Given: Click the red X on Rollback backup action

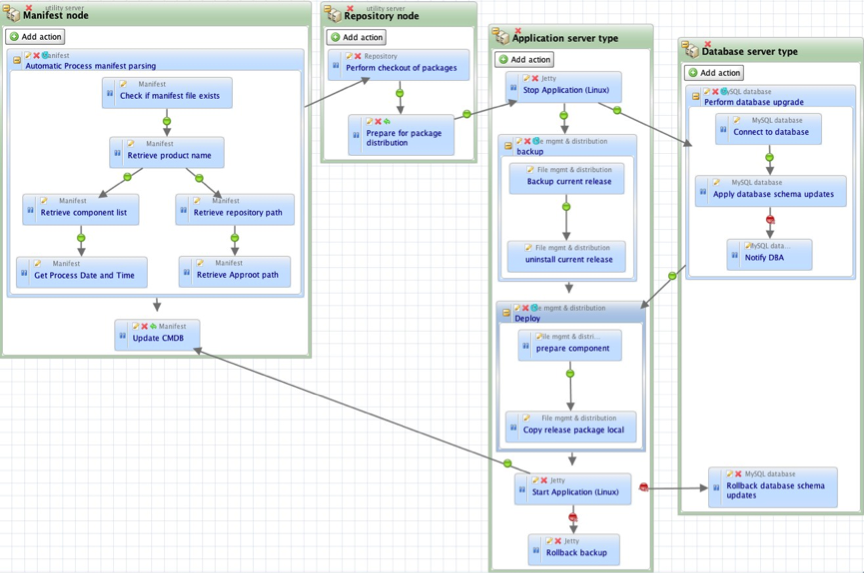Looking at the screenshot, I should [x=558, y=541].
